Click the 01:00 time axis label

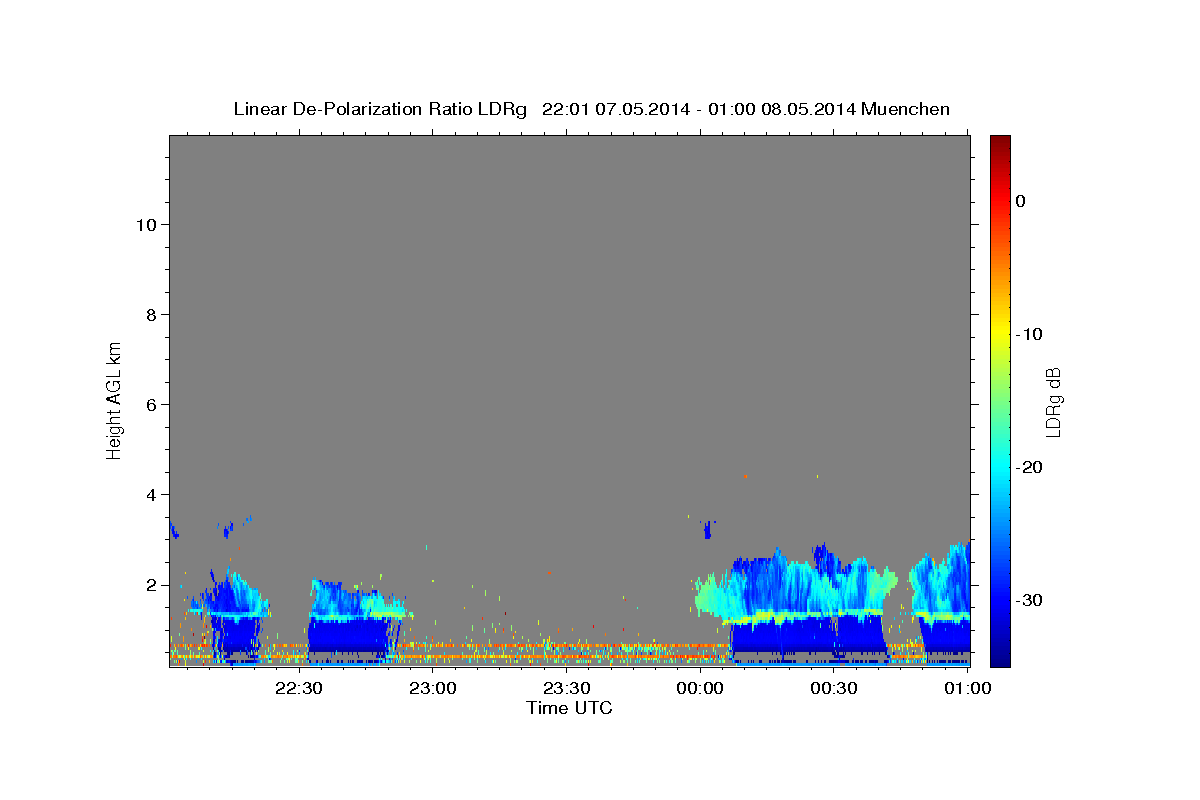point(968,688)
